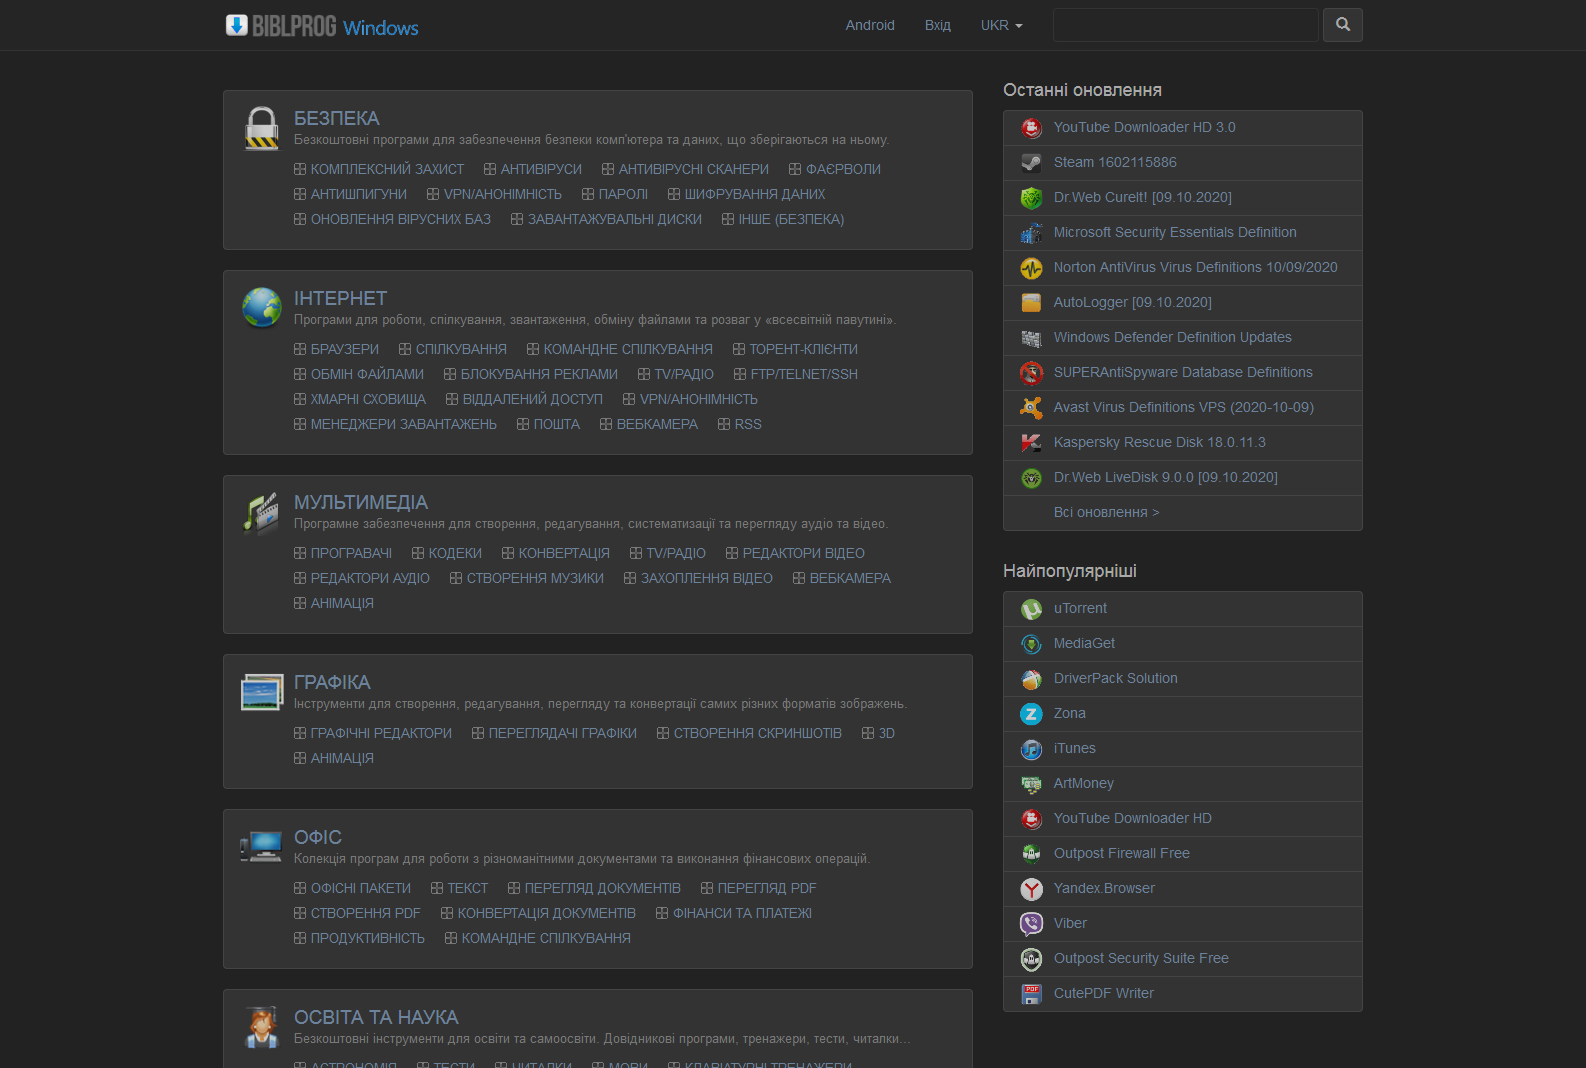1586x1068 pixels.
Task: Open the ГРАФІКА category heading
Action: (332, 682)
